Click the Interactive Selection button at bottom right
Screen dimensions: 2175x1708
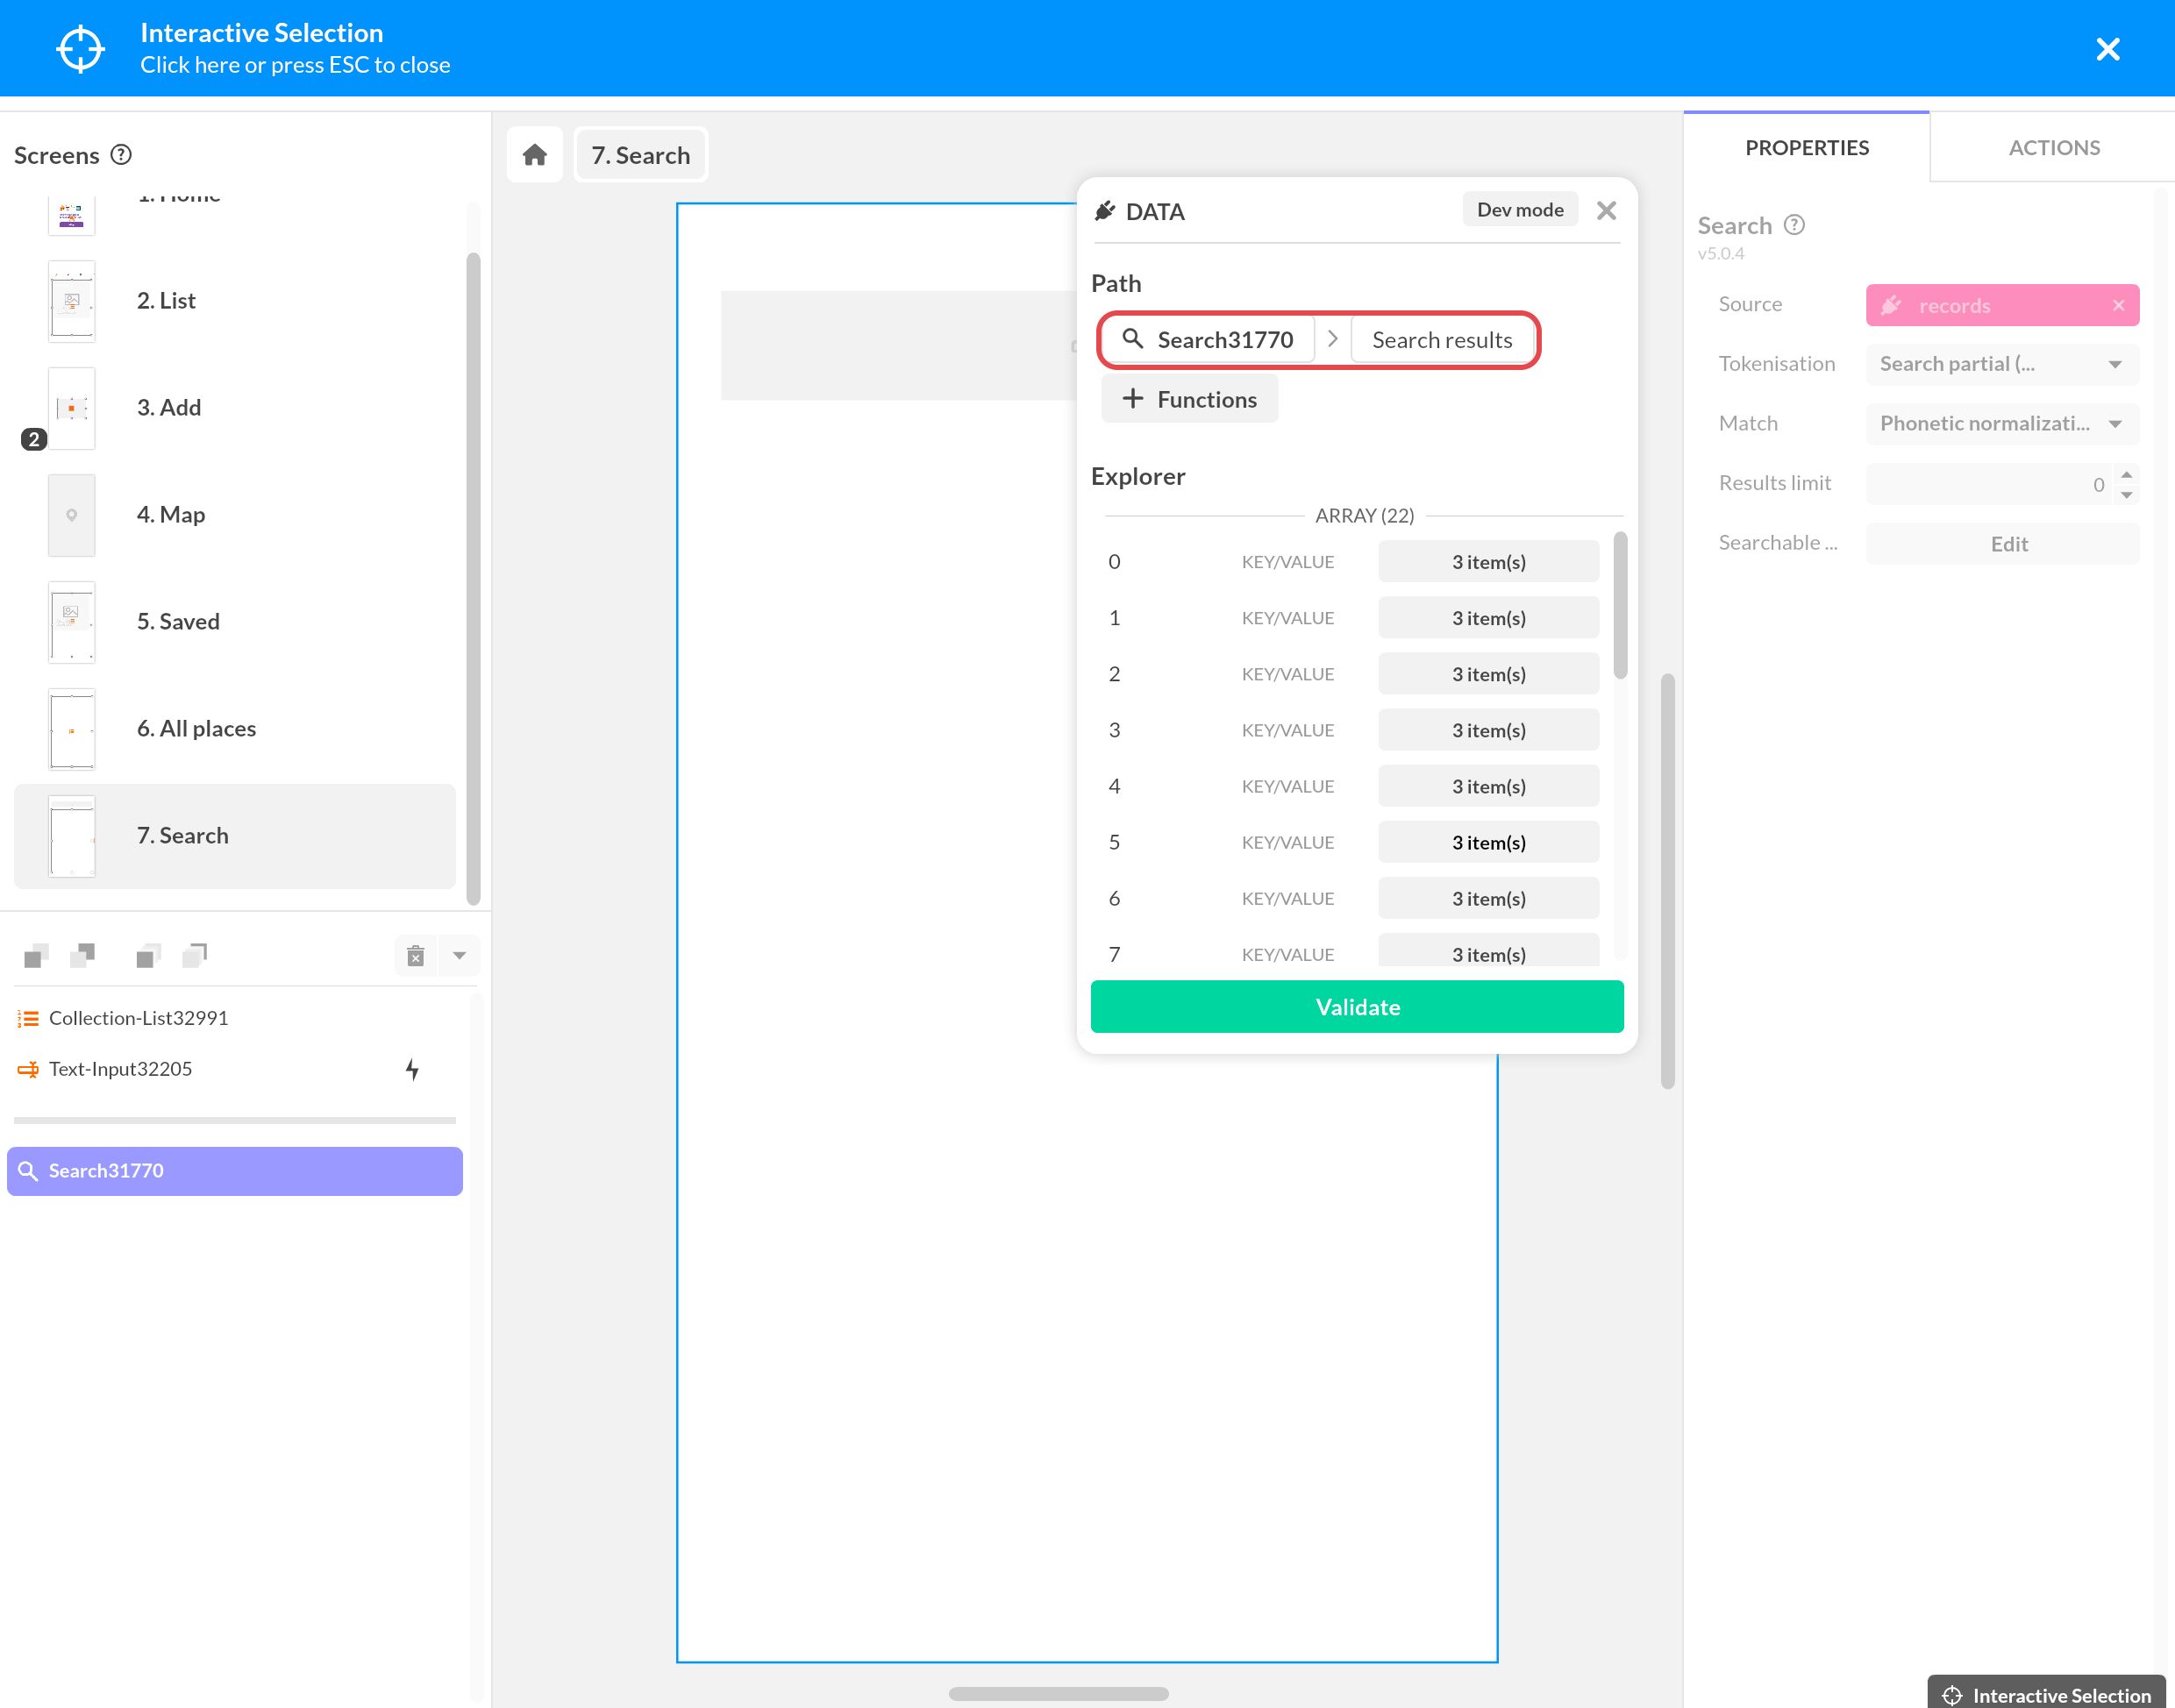[2046, 1694]
